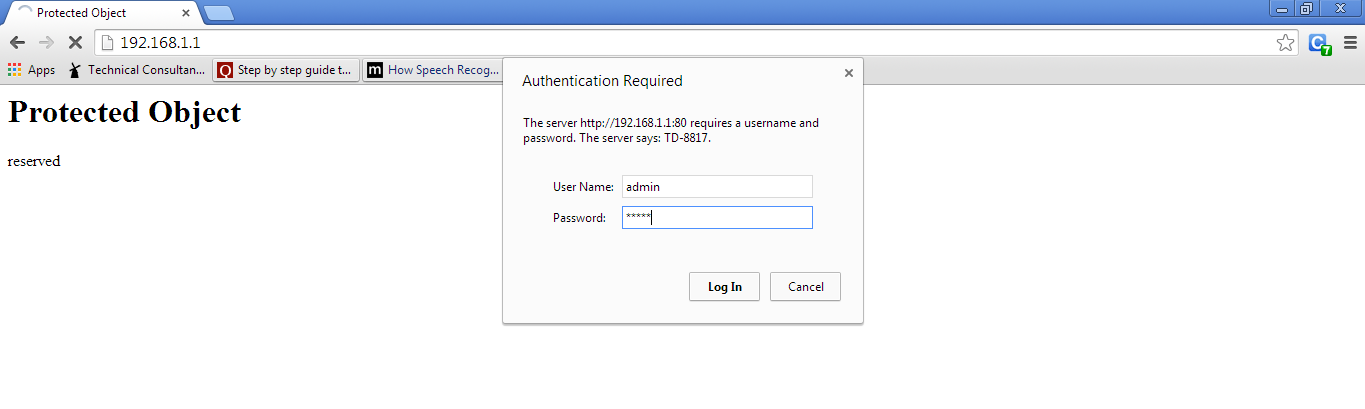The image size is (1365, 409).
Task: Go back using the browser back arrow
Action: coord(17,43)
